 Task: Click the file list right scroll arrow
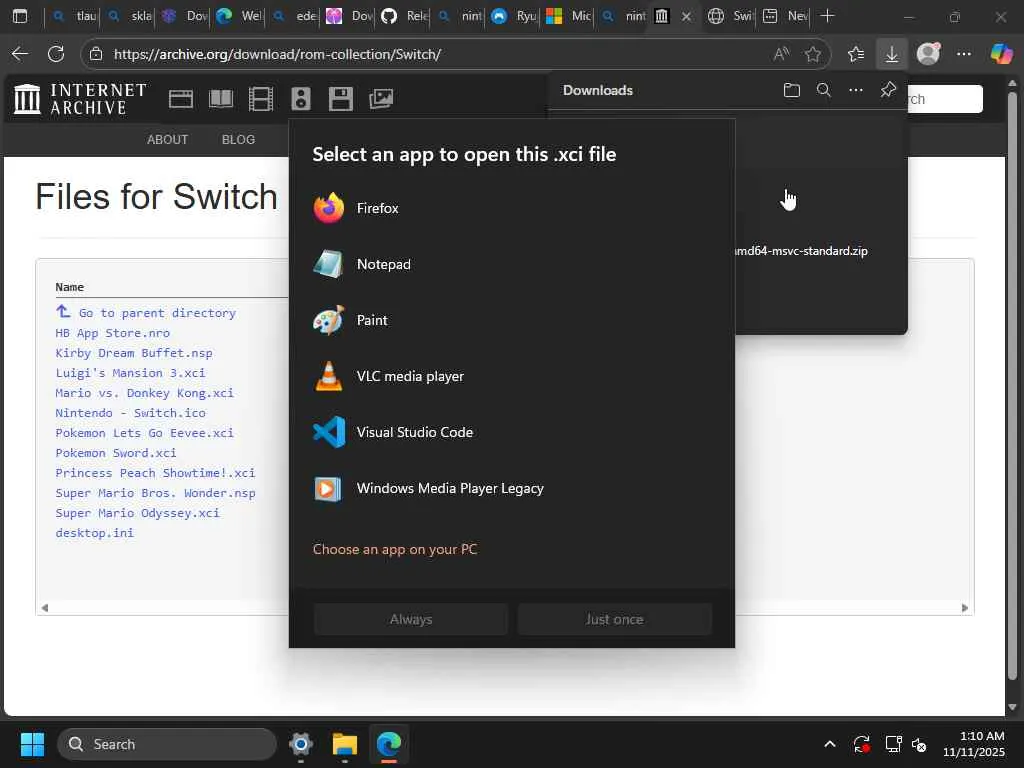[x=965, y=608]
